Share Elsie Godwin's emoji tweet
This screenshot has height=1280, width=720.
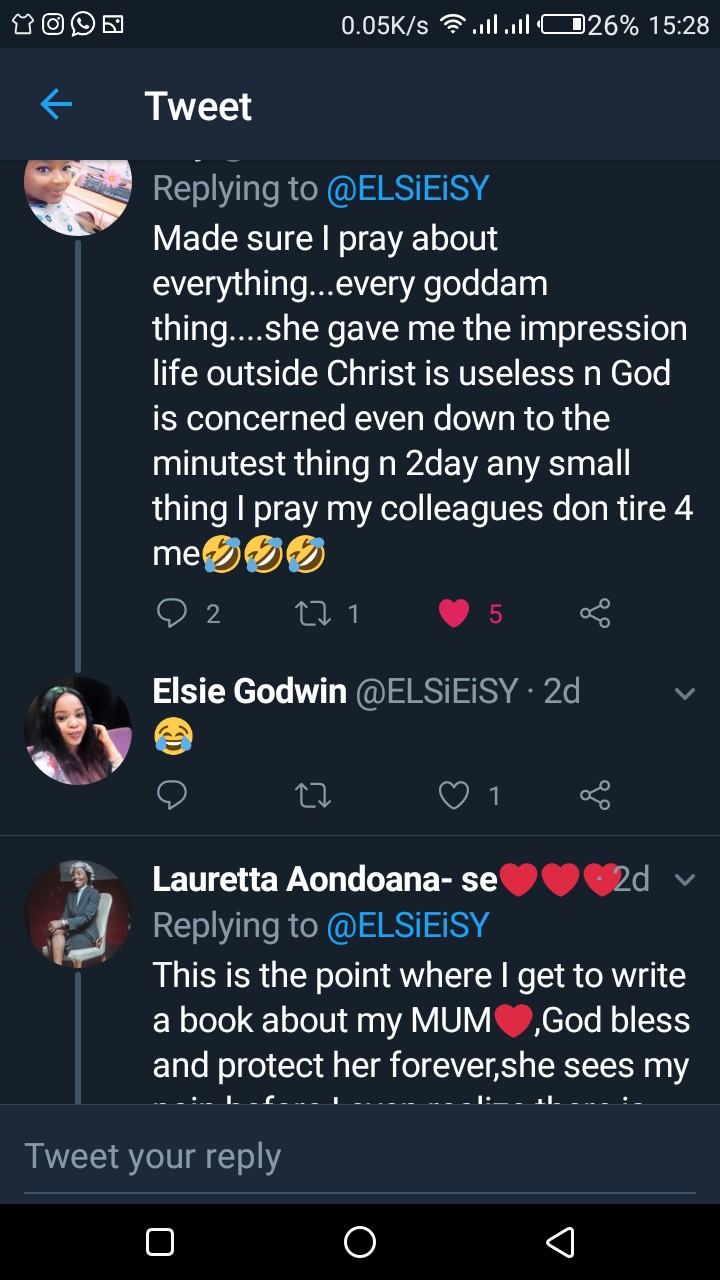(x=595, y=795)
